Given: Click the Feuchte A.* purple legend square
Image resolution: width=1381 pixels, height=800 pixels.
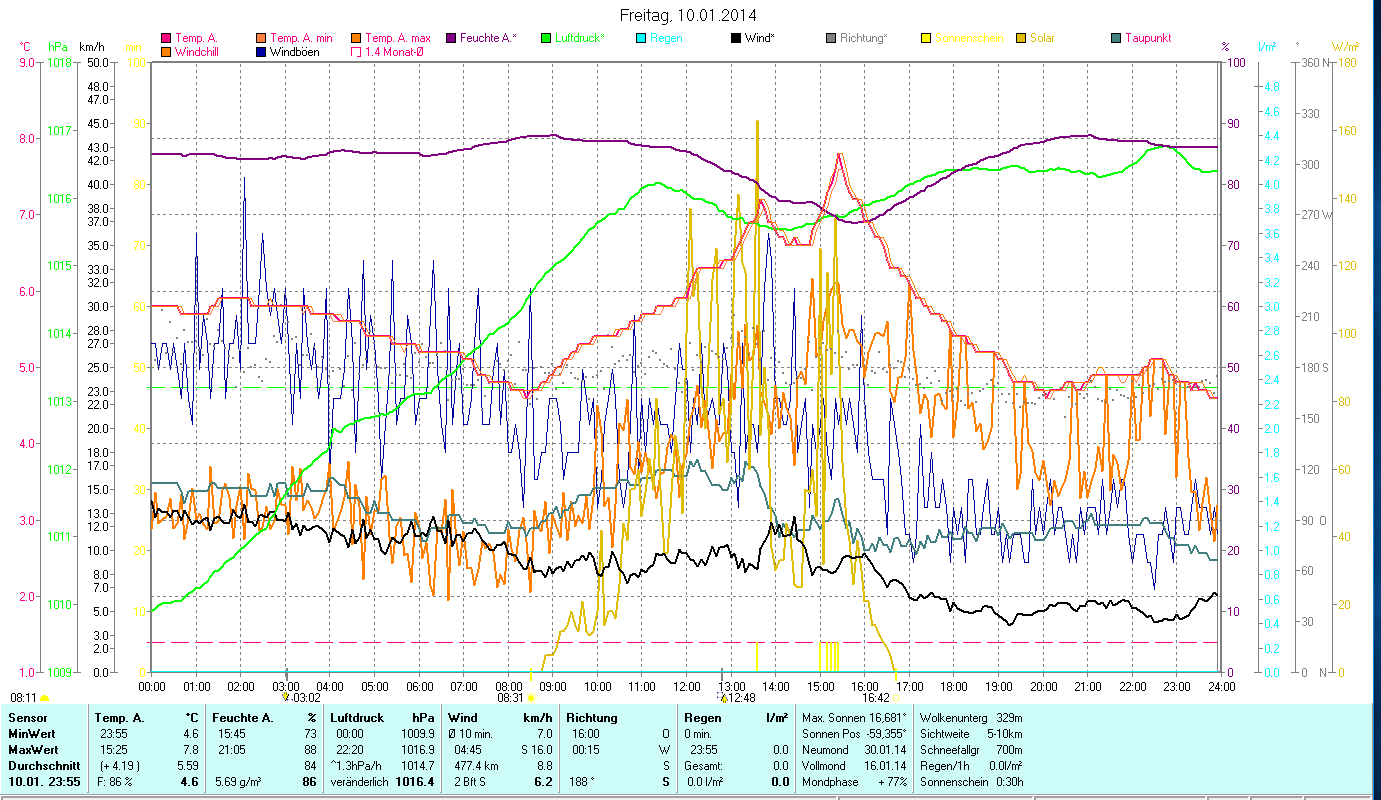Looking at the screenshot, I should click(x=452, y=38).
